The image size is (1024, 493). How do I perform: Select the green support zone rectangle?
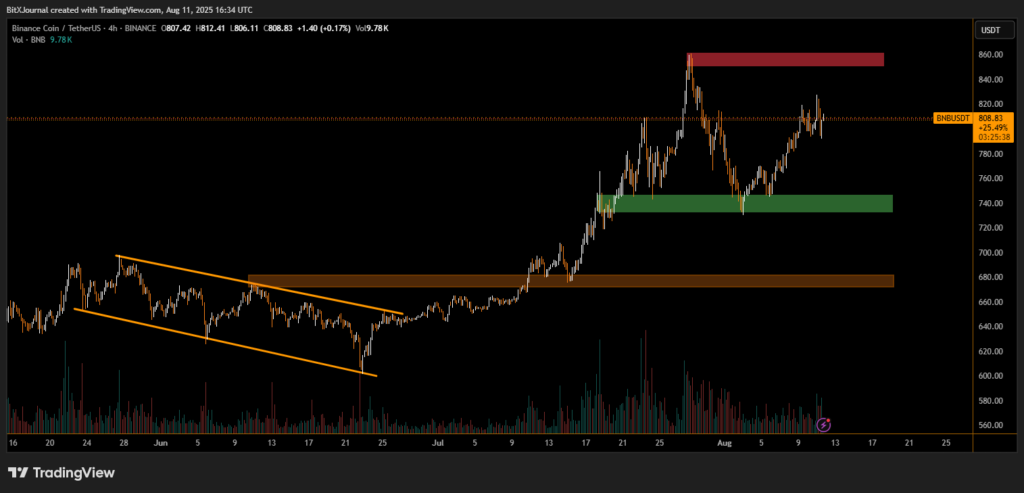coord(745,204)
